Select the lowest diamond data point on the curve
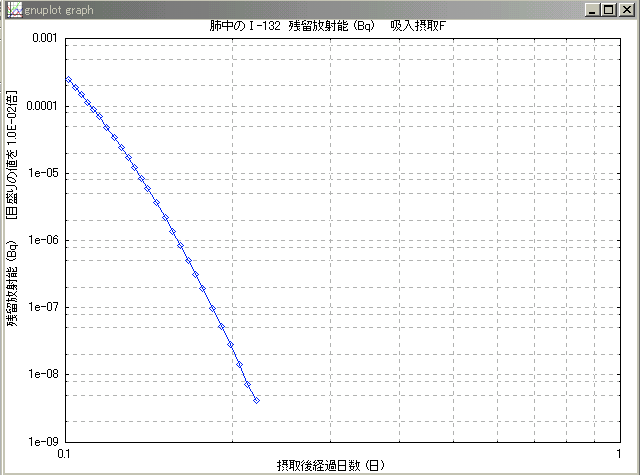 257,401
